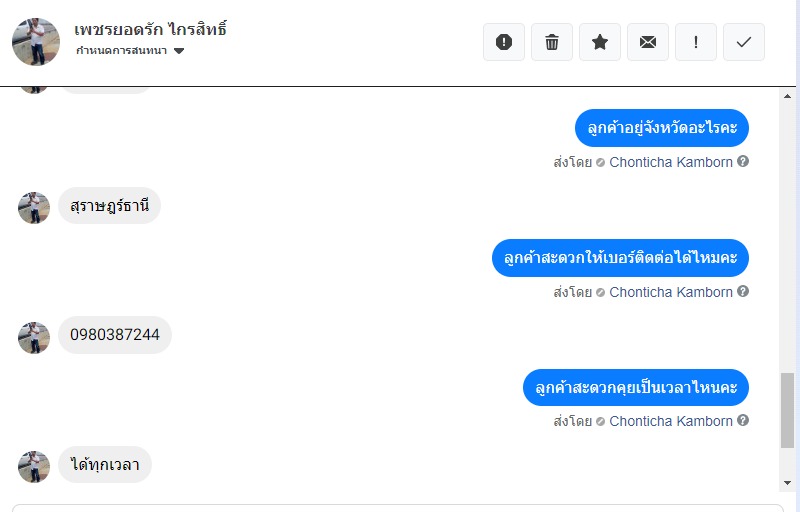Click the ได้ทุกเวลา reply bubble
The height and width of the screenshot is (512, 800).
tap(105, 465)
